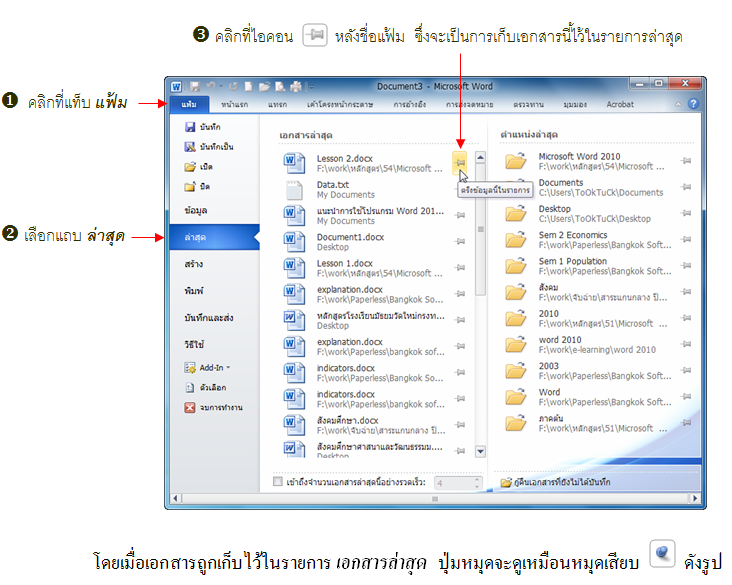Switch to เค้าโครงหน้ากระดาษ ribbon tab
732x585 pixels.
[340, 105]
